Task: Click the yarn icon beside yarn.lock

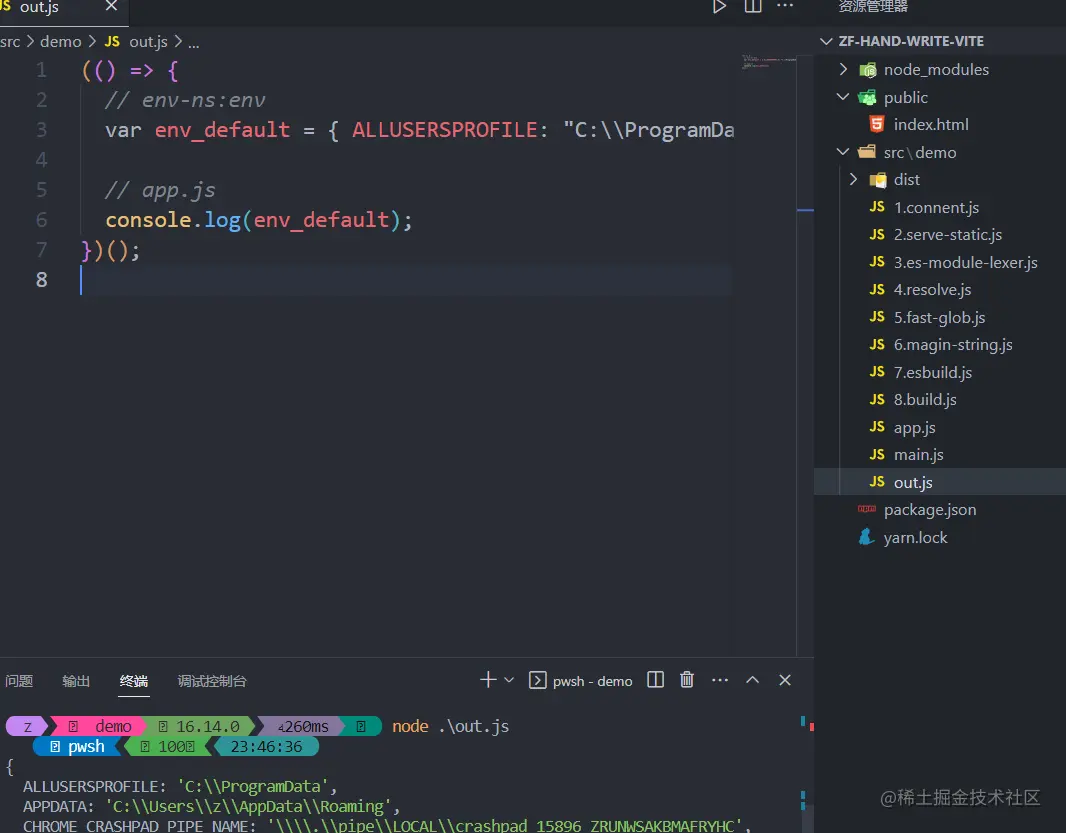Action: (866, 537)
